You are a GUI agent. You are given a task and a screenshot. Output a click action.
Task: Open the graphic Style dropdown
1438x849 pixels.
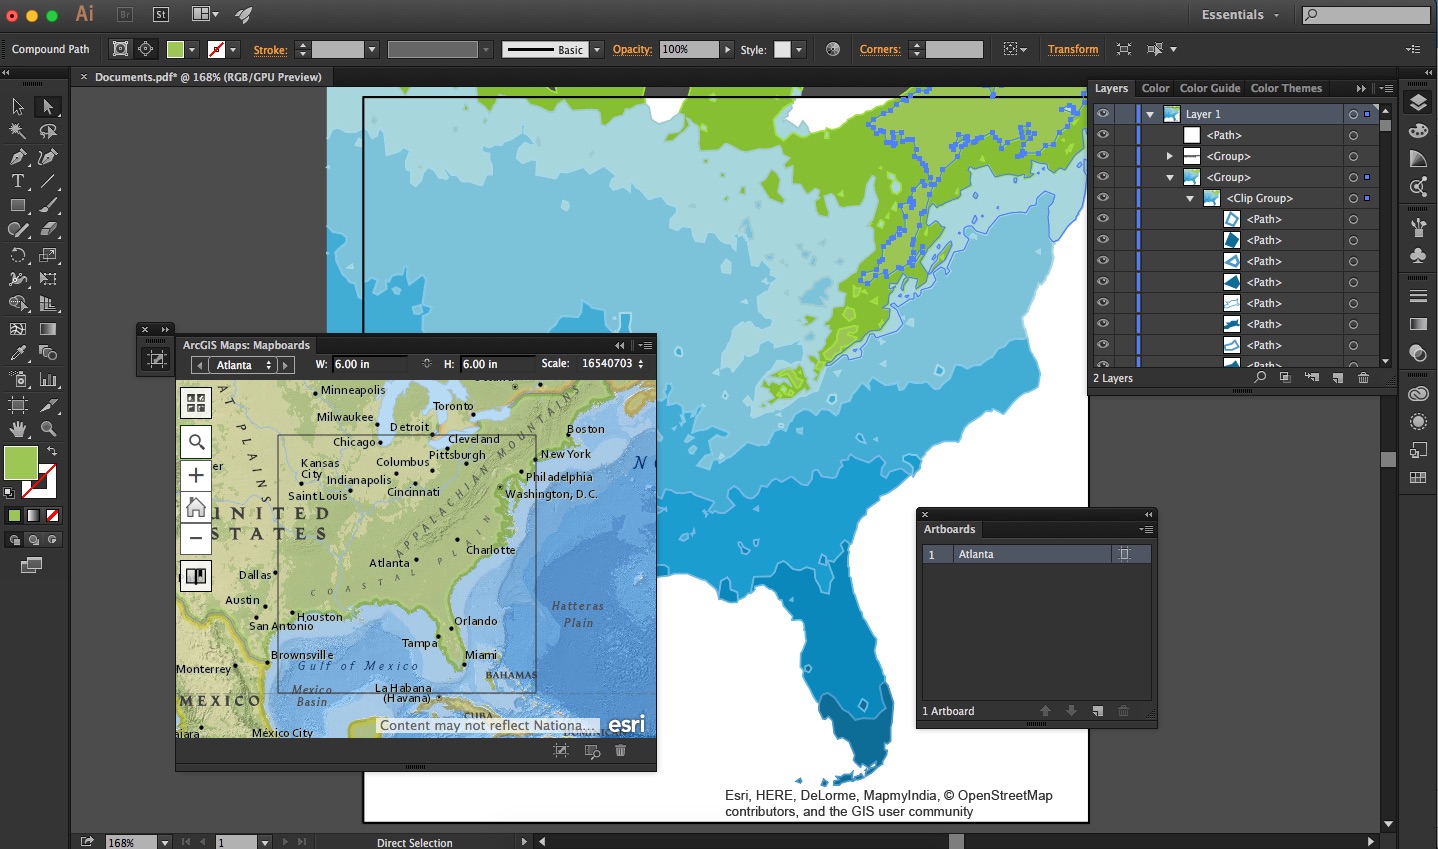(799, 49)
